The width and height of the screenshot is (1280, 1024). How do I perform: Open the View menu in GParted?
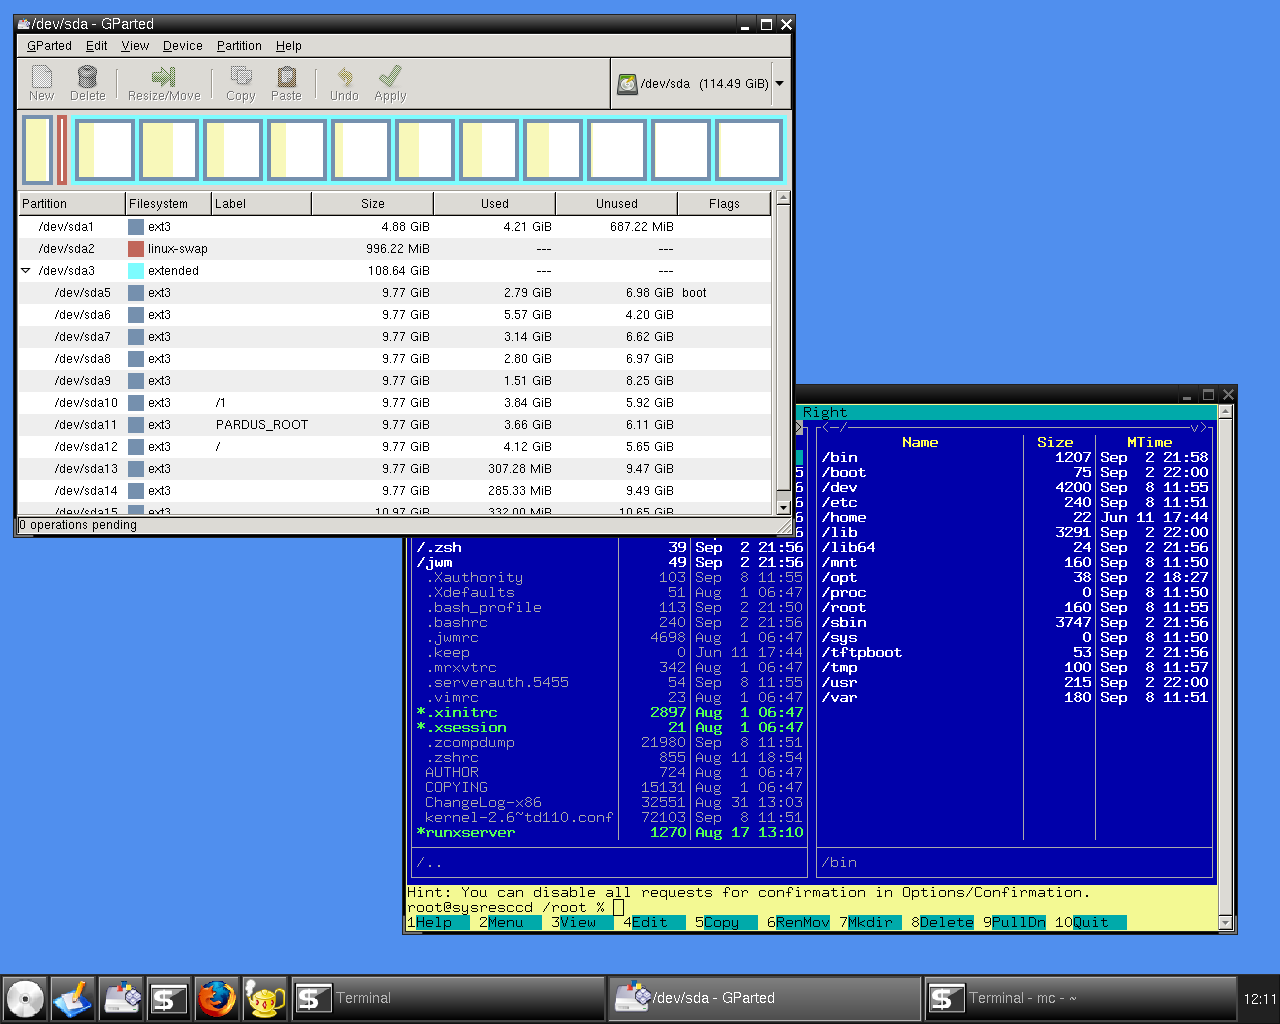click(135, 46)
